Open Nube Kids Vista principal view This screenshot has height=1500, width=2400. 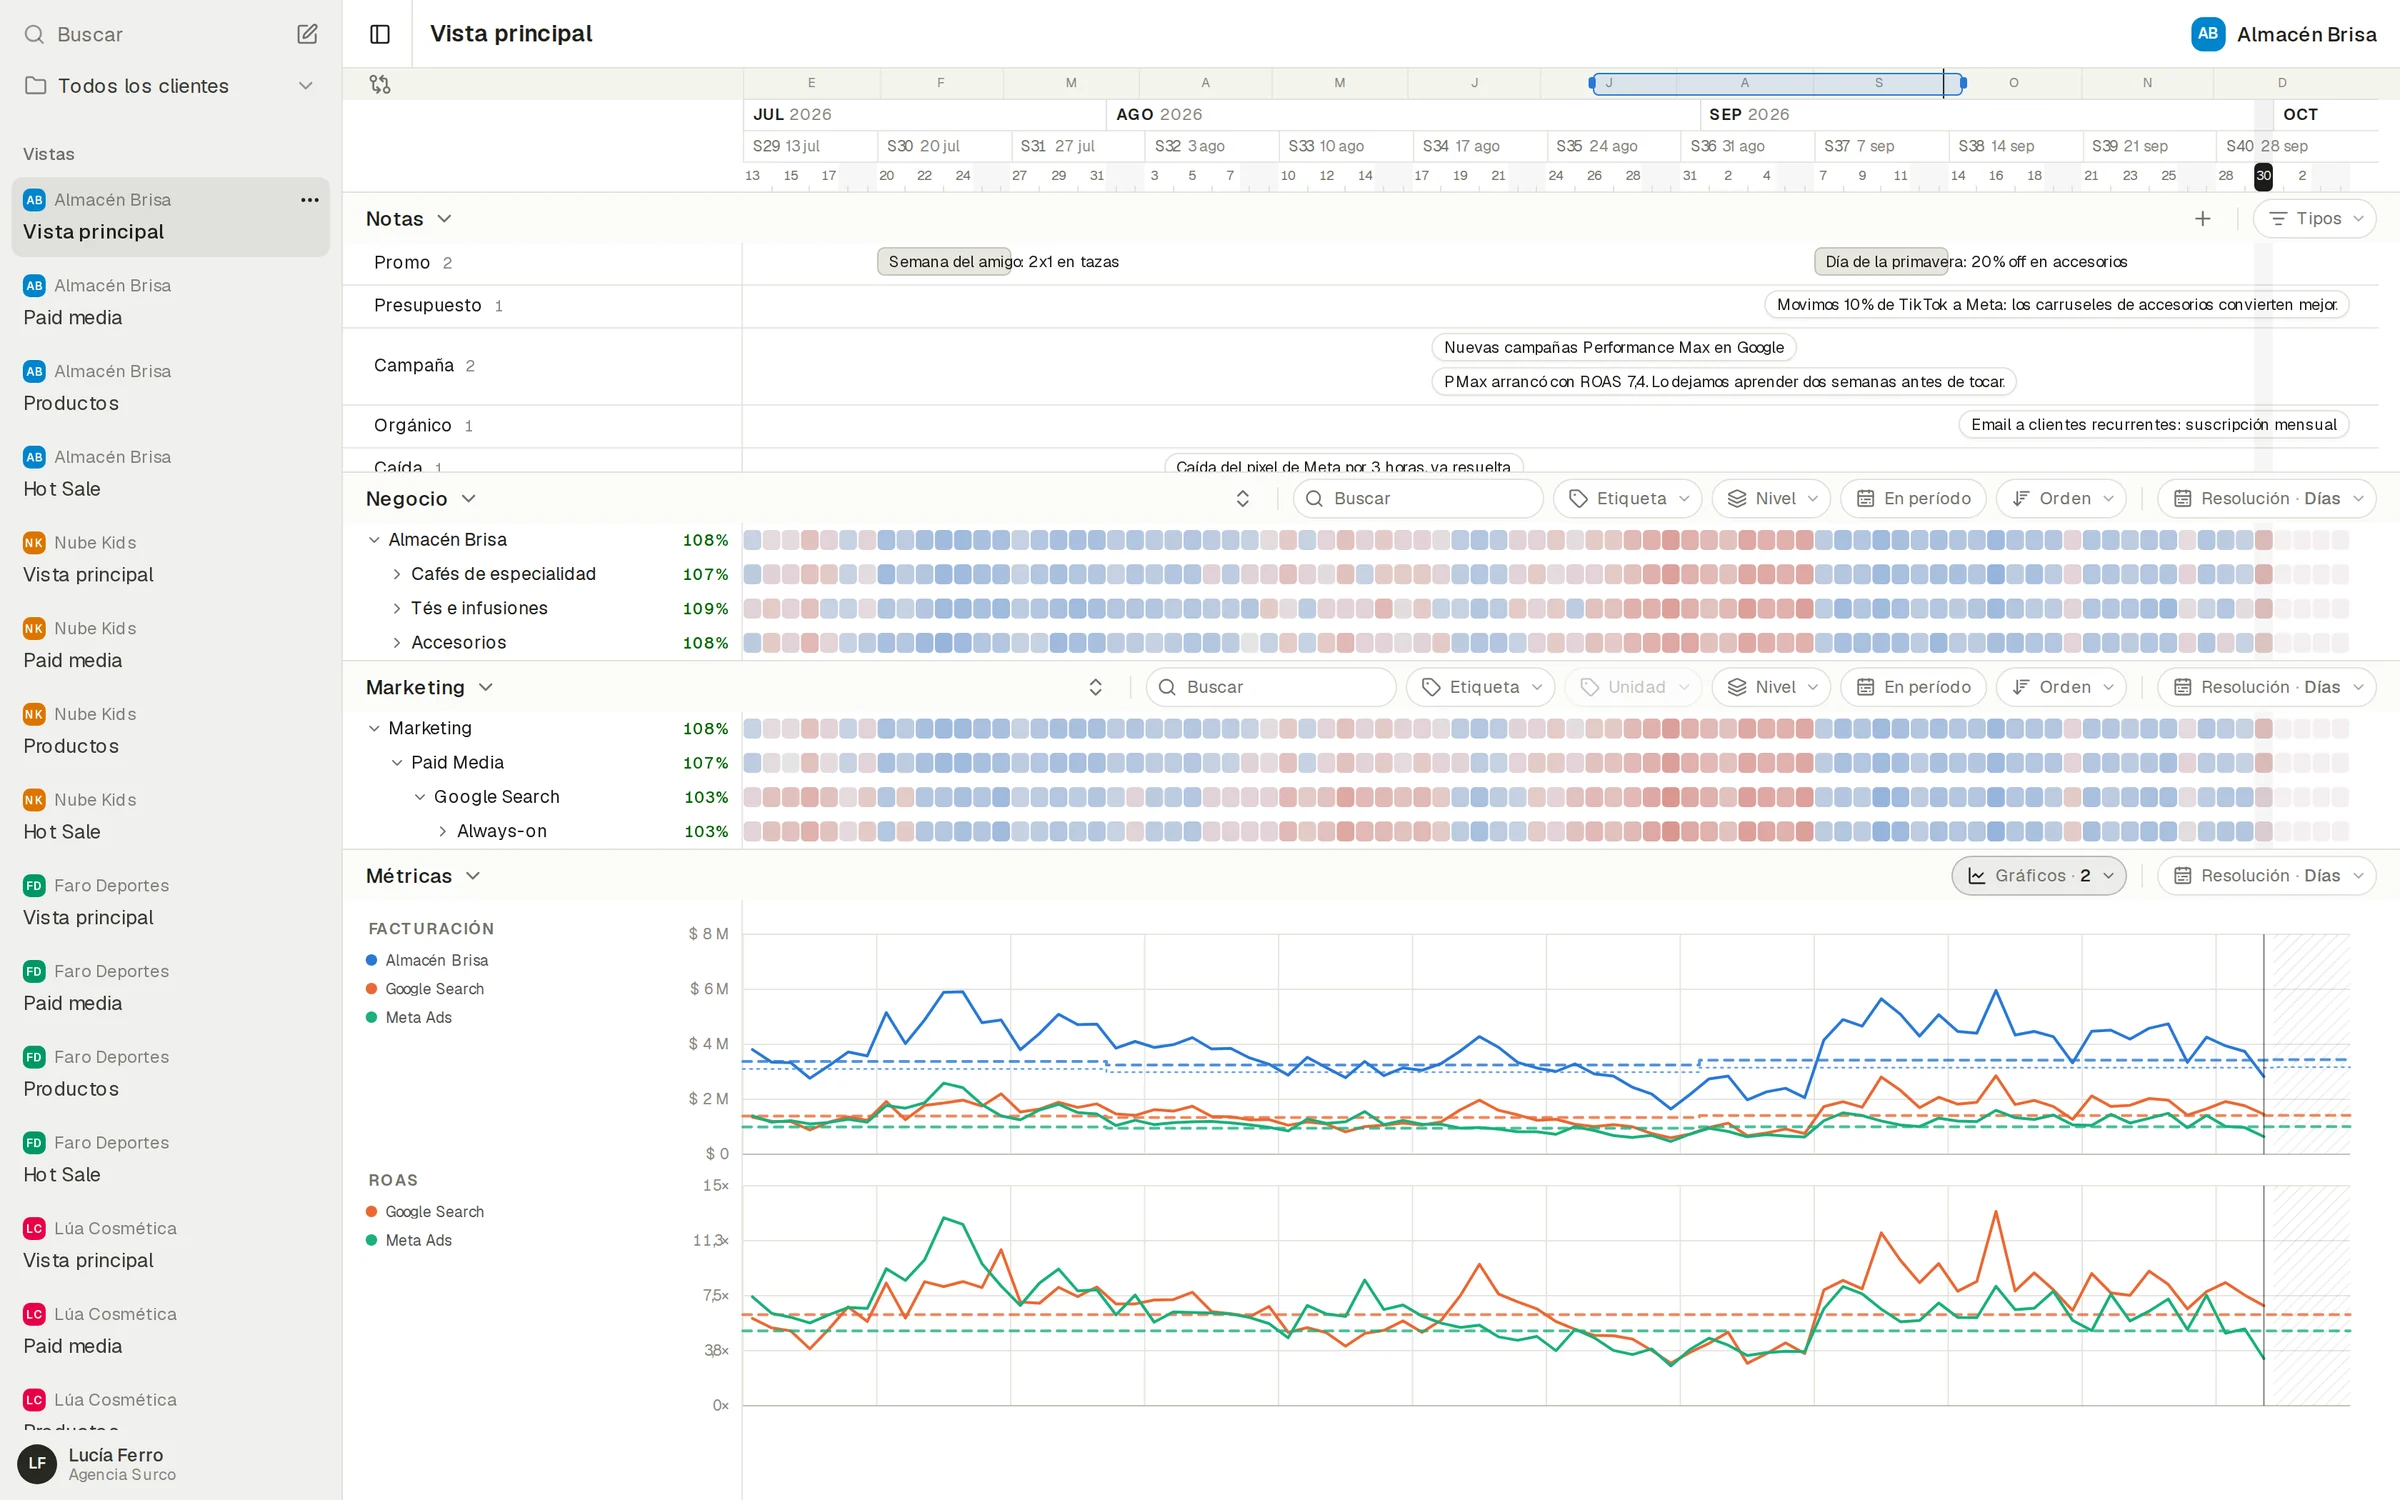click(170, 559)
